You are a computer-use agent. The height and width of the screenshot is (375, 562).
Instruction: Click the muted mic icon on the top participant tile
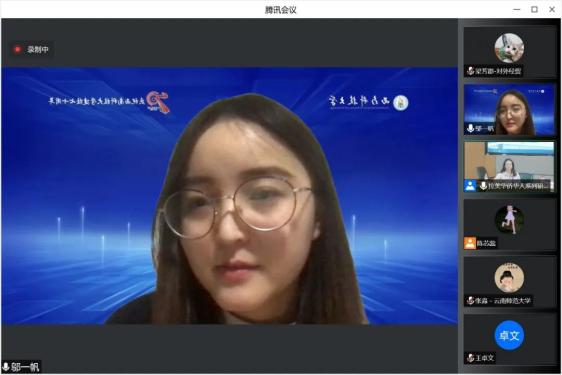pyautogui.click(x=471, y=71)
